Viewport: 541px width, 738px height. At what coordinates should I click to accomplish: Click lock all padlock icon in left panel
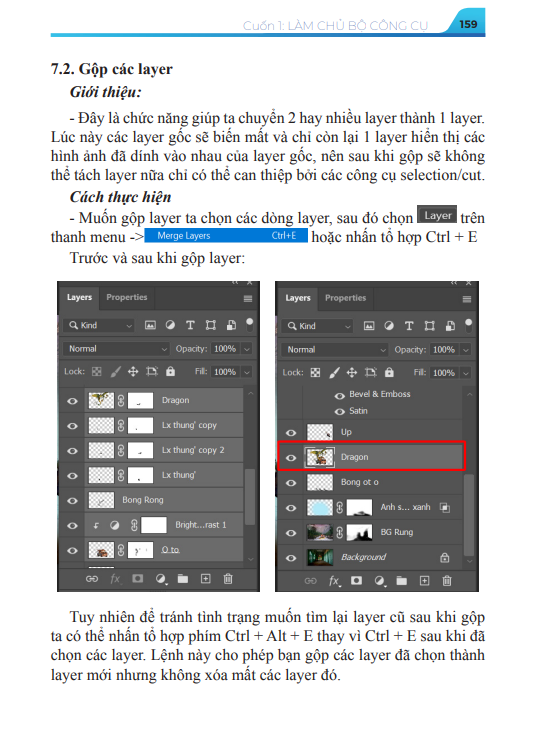(x=170, y=372)
